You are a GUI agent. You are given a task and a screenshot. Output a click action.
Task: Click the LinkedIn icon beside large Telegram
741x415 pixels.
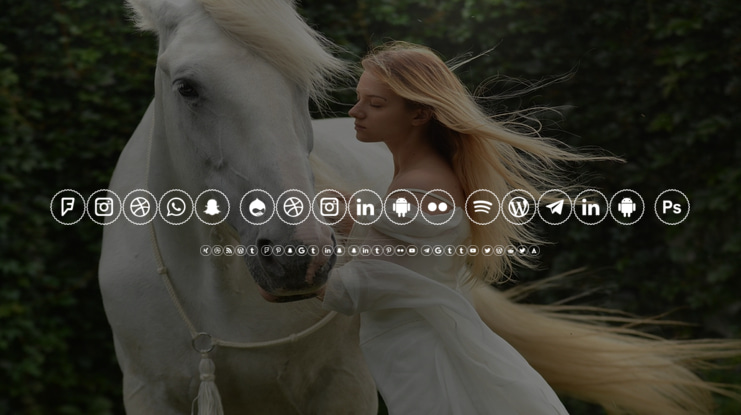[591, 207]
